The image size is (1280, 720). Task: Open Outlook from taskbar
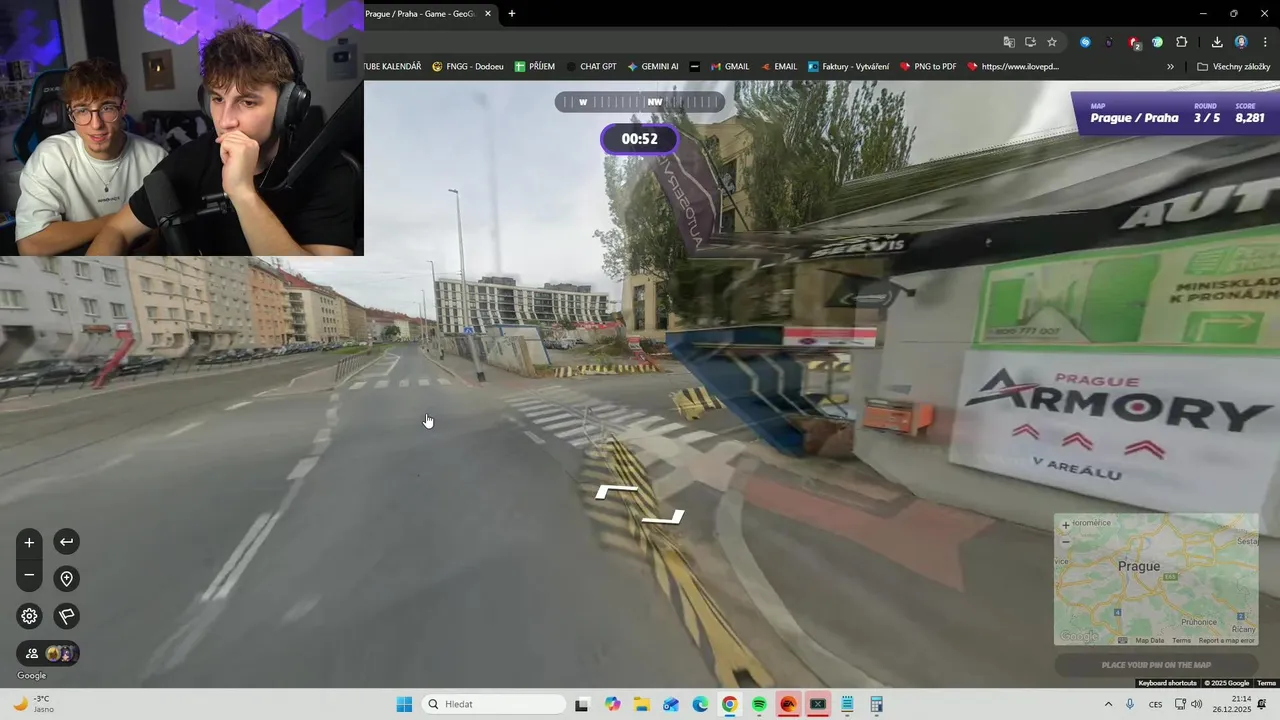click(671, 704)
